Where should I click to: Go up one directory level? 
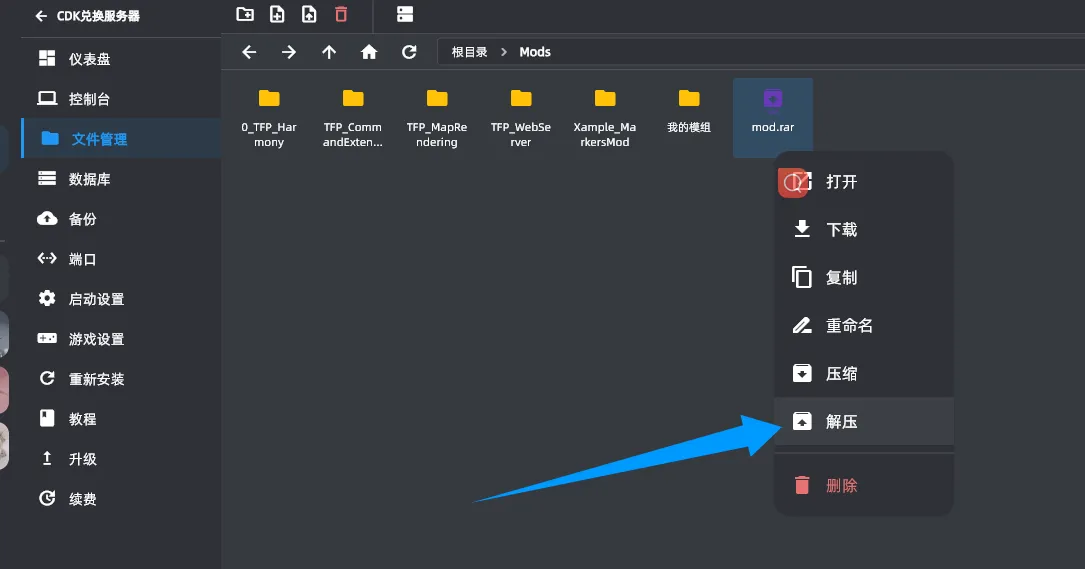329,52
